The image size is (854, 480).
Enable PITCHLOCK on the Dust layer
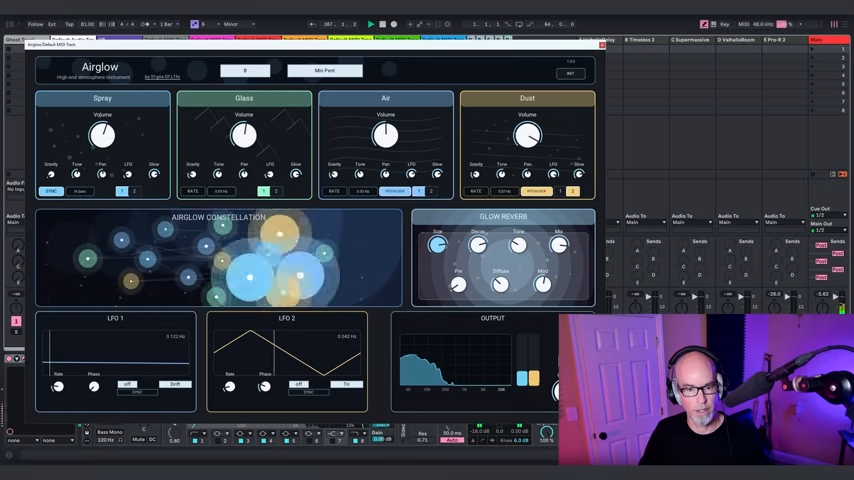(536, 191)
